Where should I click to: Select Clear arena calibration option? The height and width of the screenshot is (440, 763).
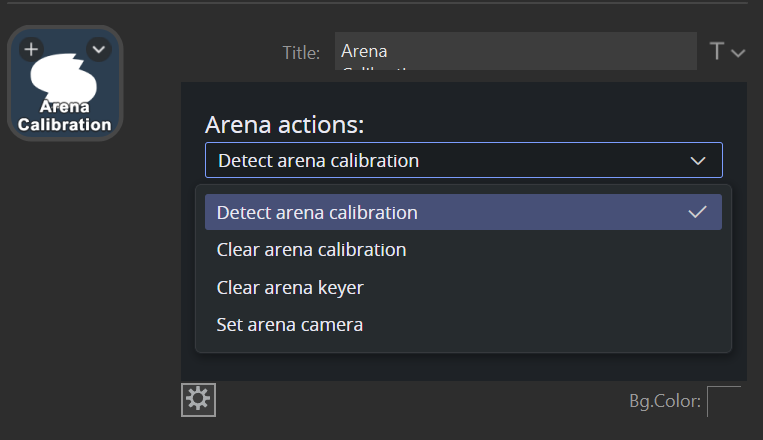coord(311,250)
